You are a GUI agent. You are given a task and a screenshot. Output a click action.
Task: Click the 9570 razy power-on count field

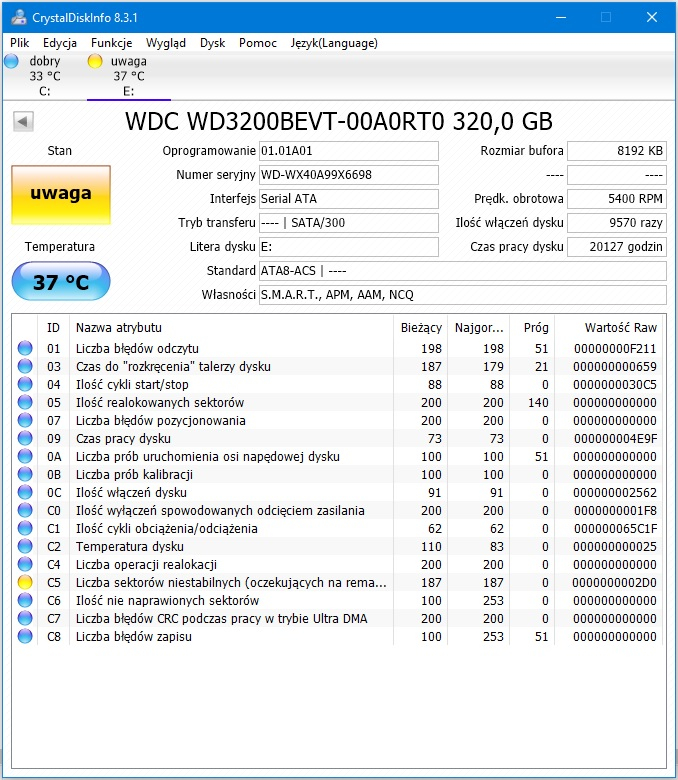[x=617, y=222]
